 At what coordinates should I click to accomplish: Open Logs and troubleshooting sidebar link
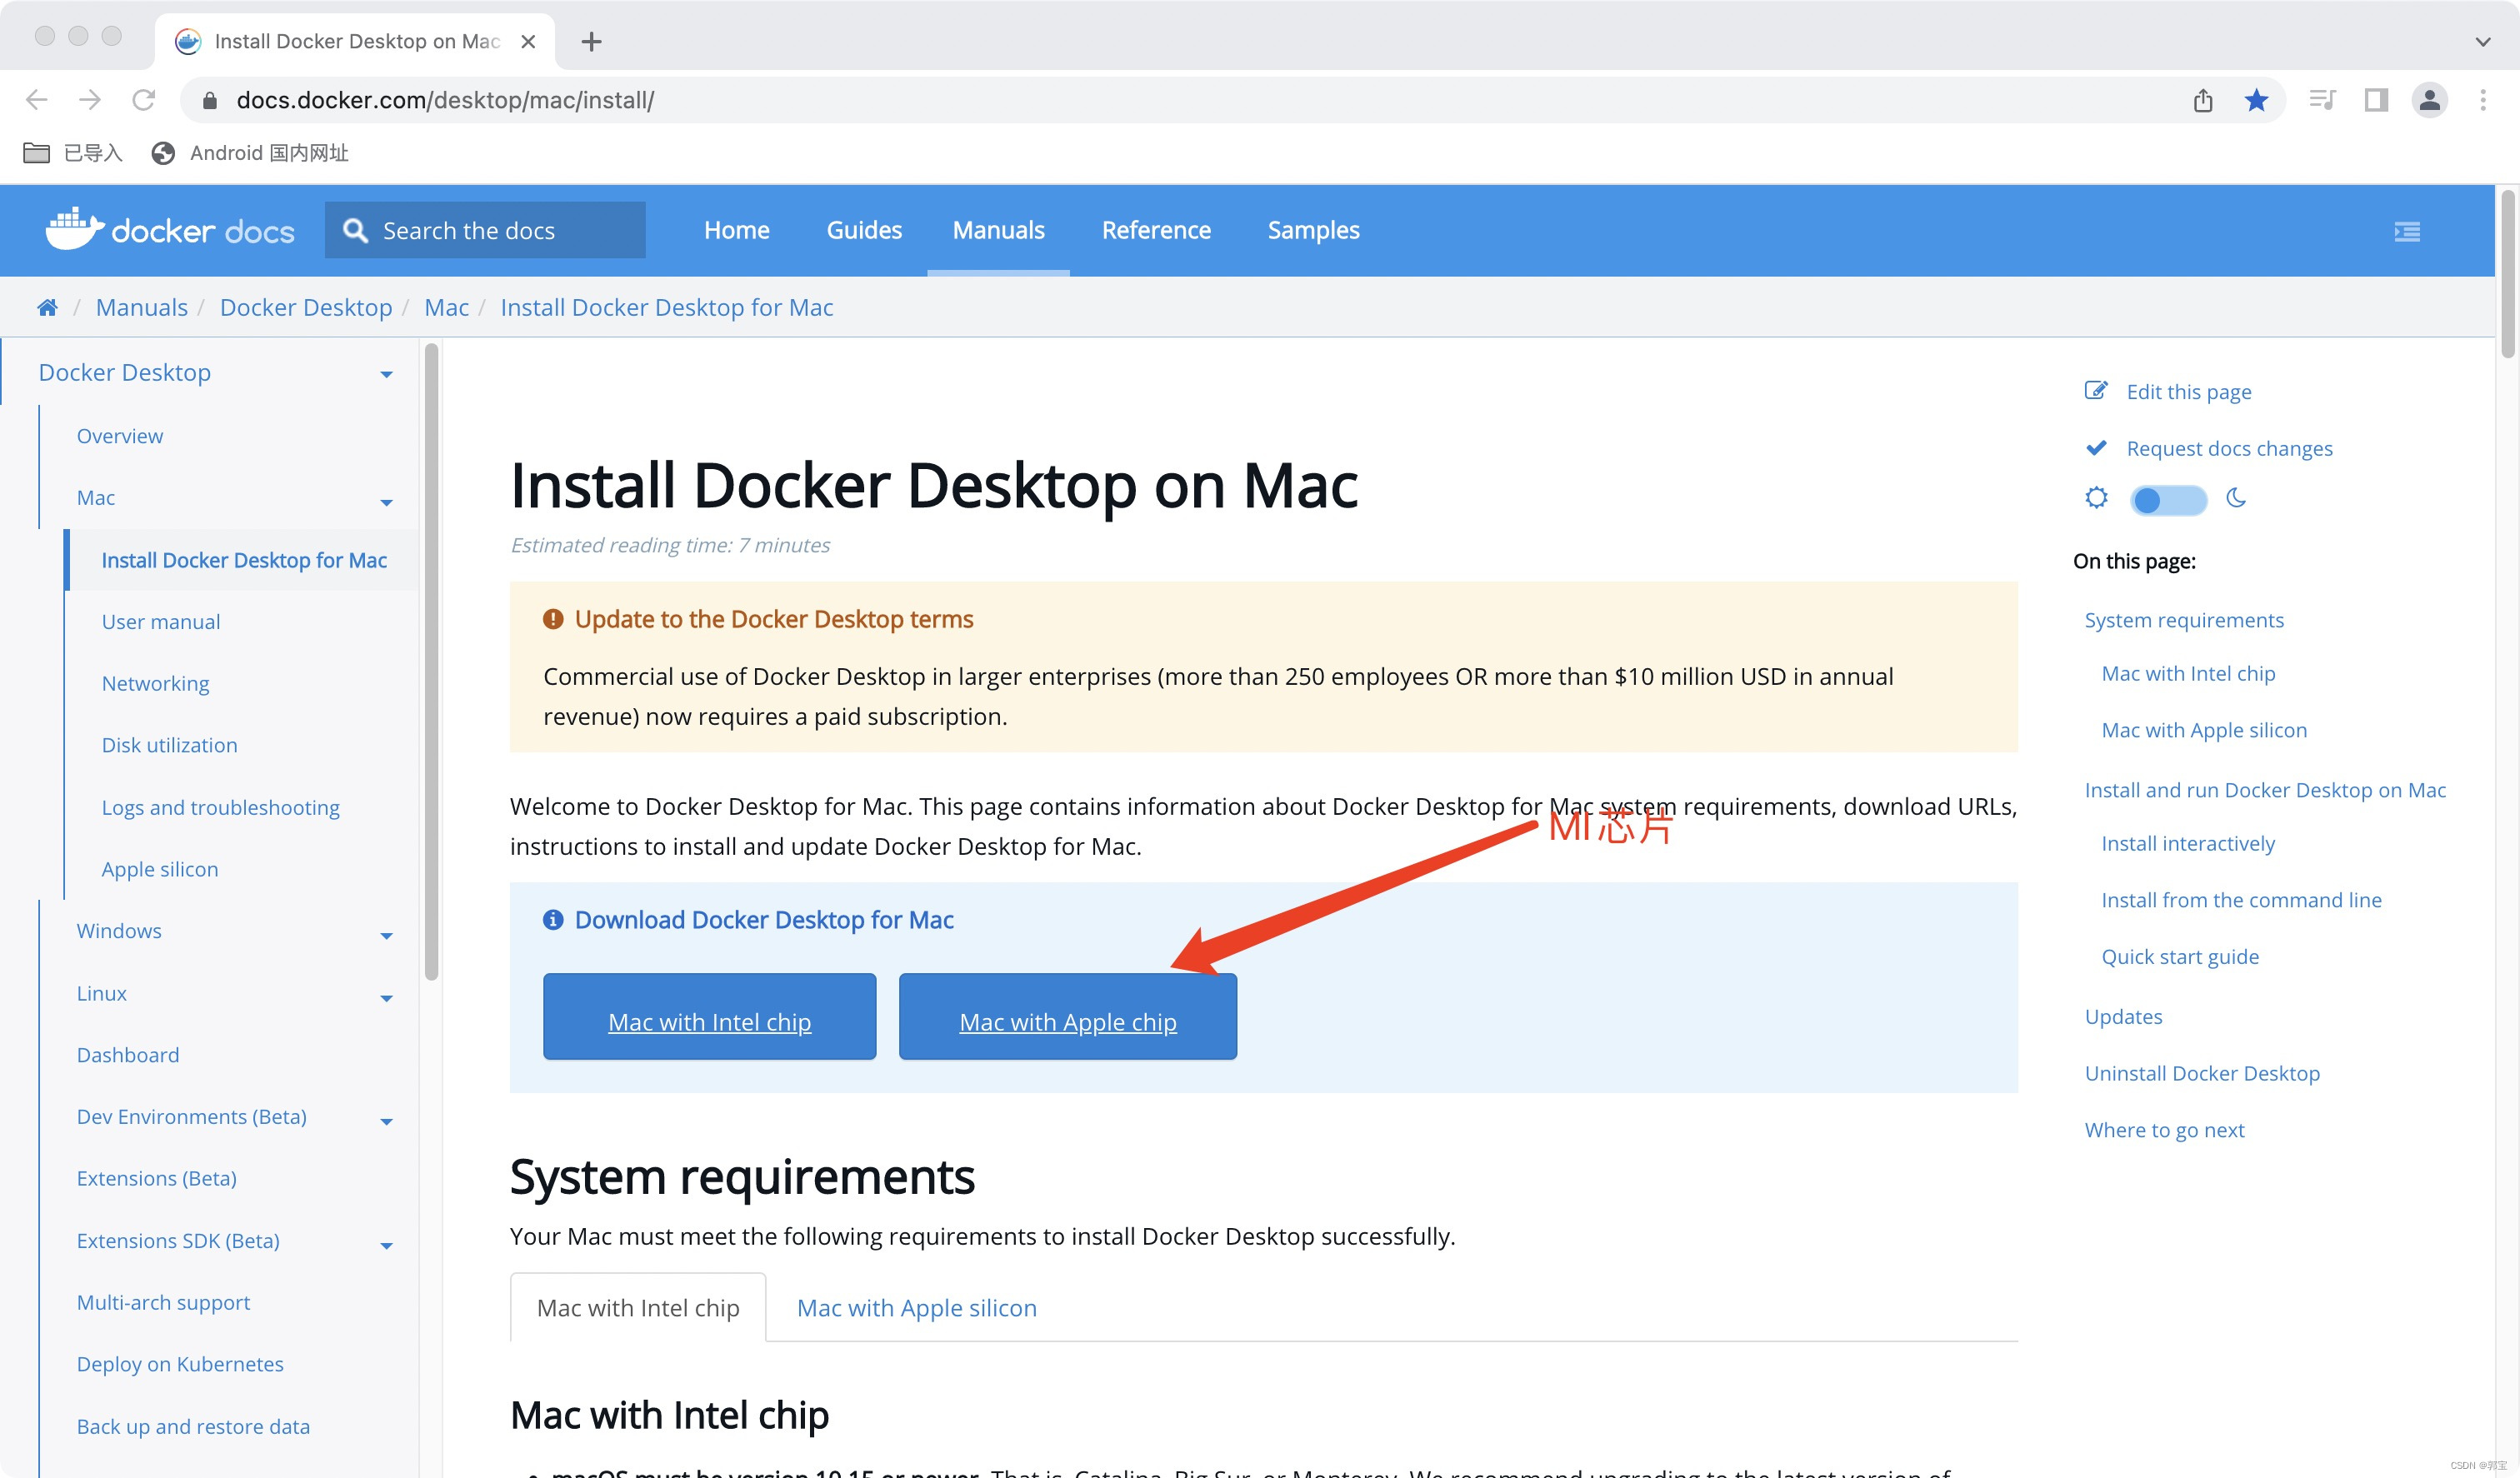(220, 807)
